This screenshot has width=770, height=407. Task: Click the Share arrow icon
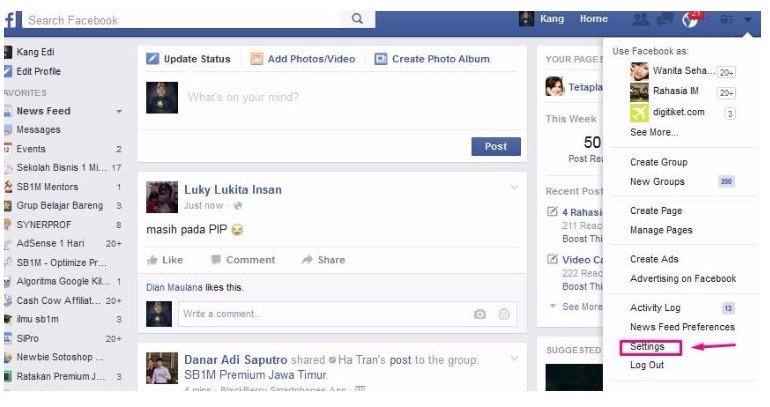pyautogui.click(x=307, y=259)
